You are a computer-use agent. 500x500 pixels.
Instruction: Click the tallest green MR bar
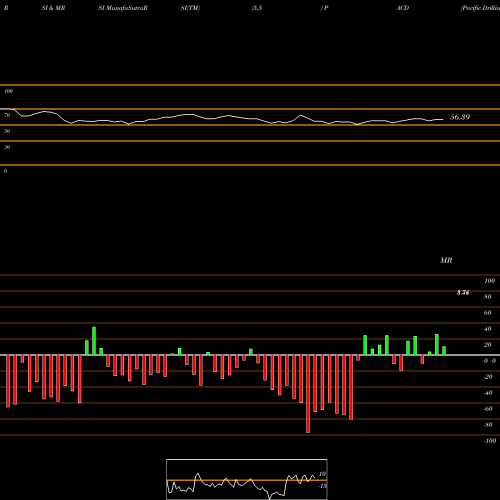[94, 341]
